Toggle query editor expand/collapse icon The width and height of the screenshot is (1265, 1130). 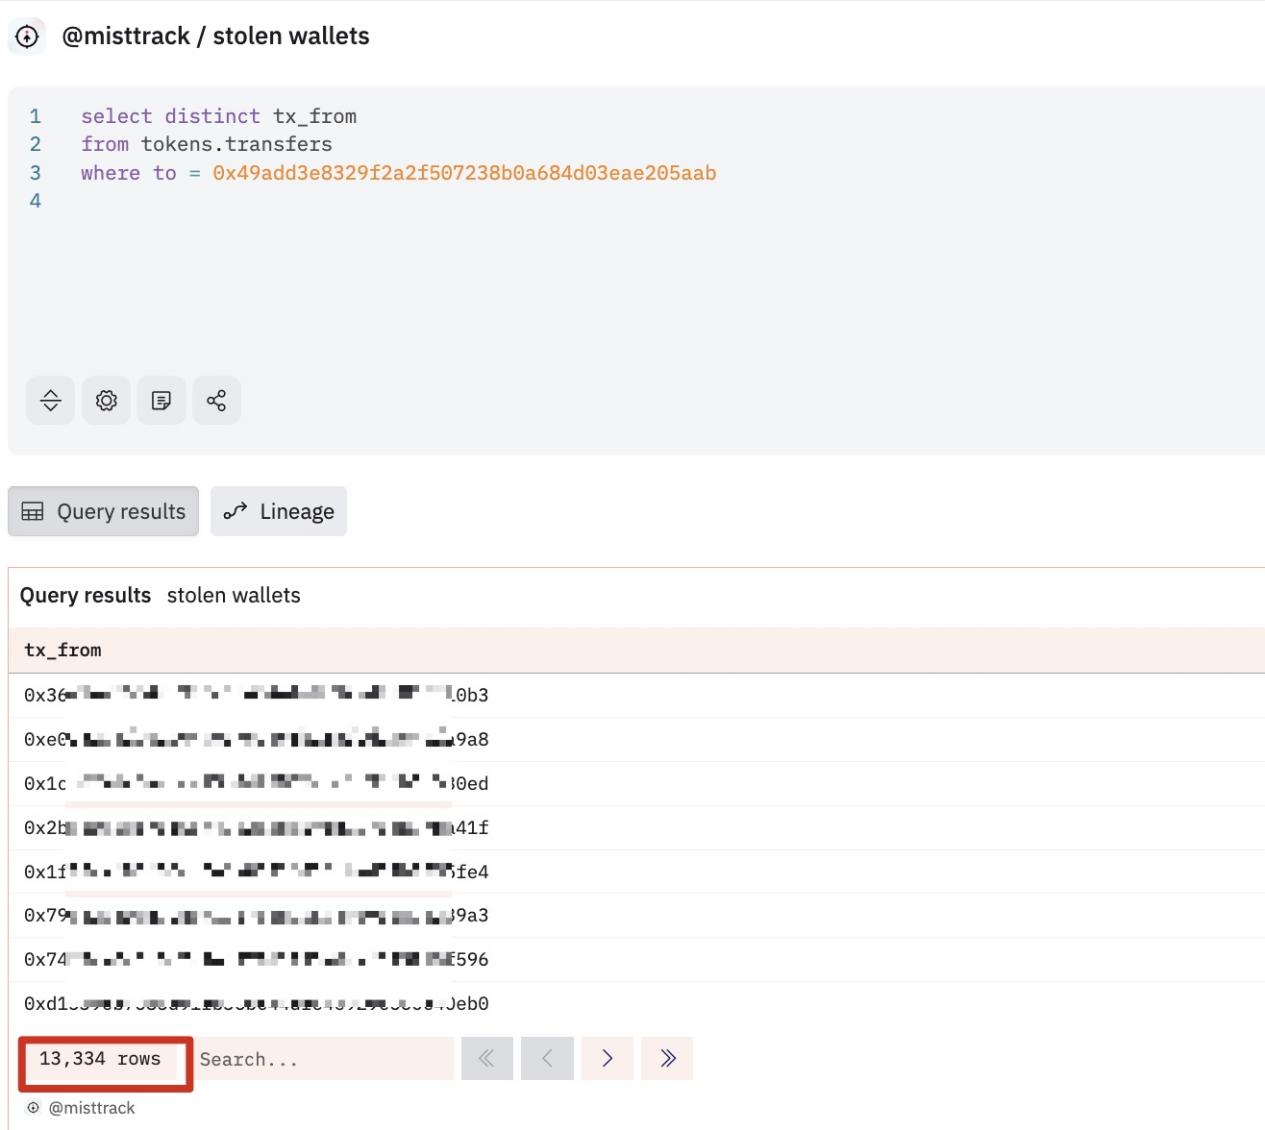[x=50, y=401]
